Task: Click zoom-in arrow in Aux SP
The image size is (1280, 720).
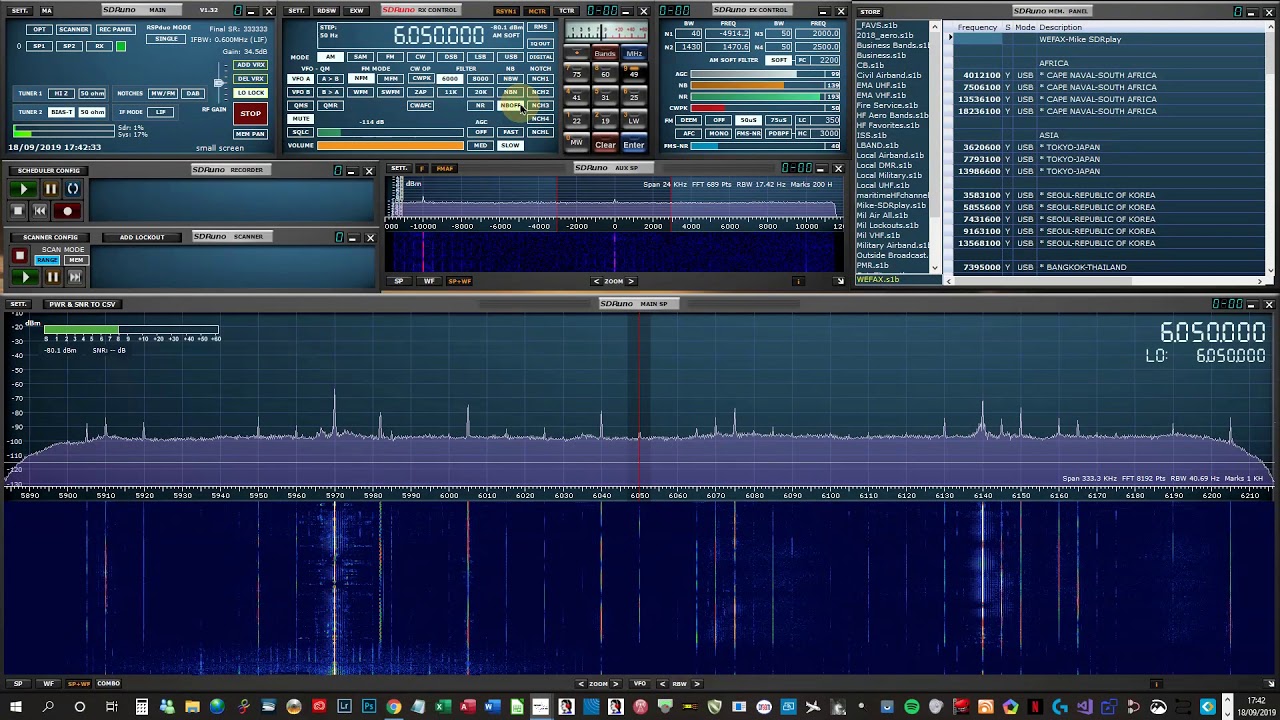Action: (x=631, y=281)
